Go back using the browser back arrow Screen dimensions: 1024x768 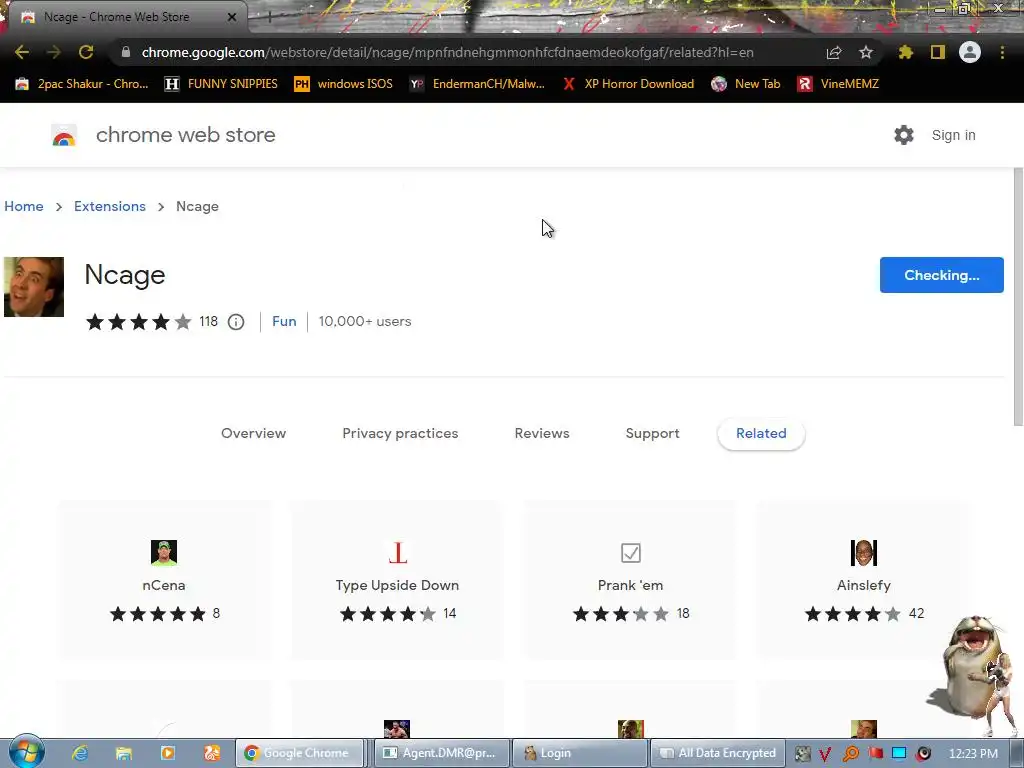[x=22, y=52]
